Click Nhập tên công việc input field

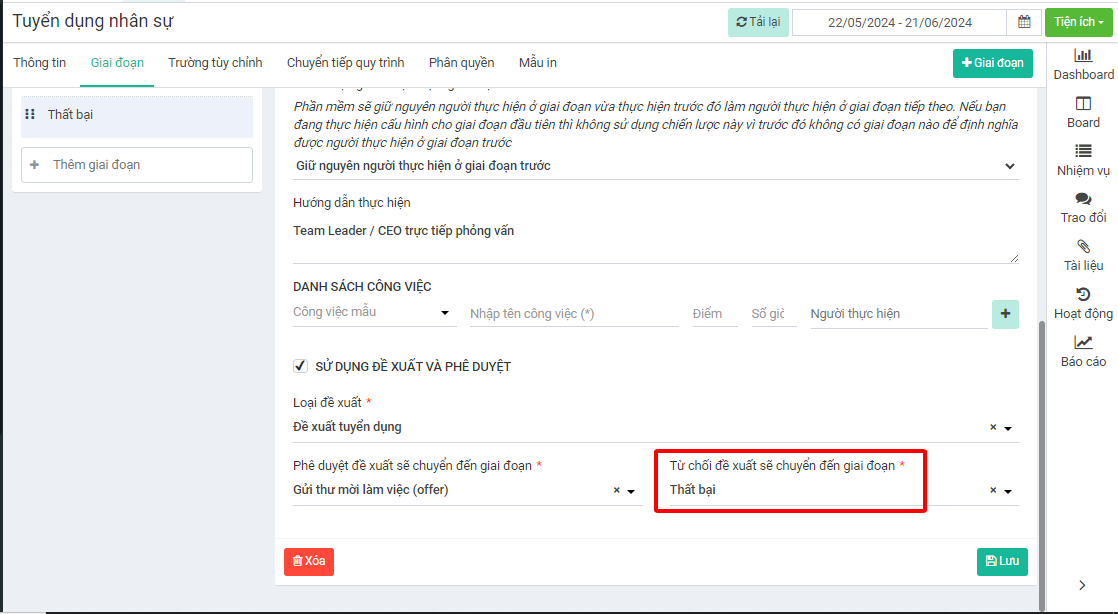573,314
